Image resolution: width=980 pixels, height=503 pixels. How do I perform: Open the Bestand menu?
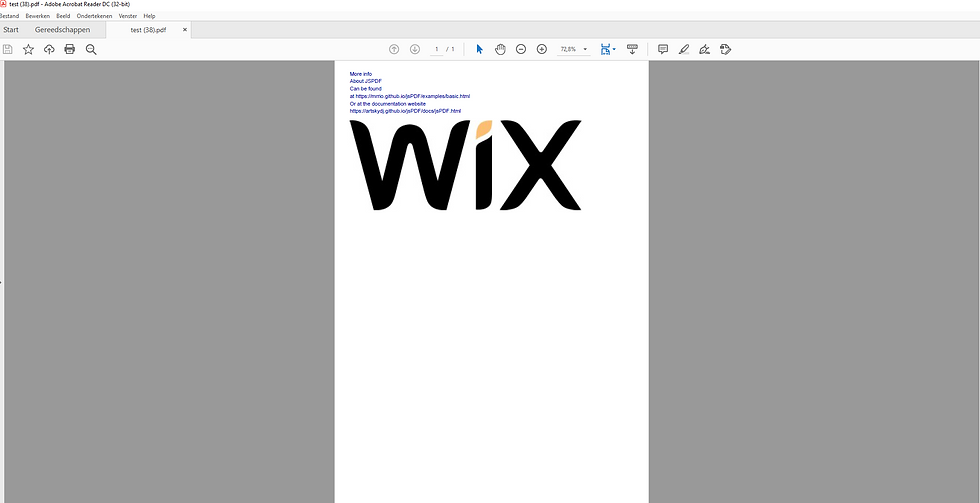tap(9, 16)
